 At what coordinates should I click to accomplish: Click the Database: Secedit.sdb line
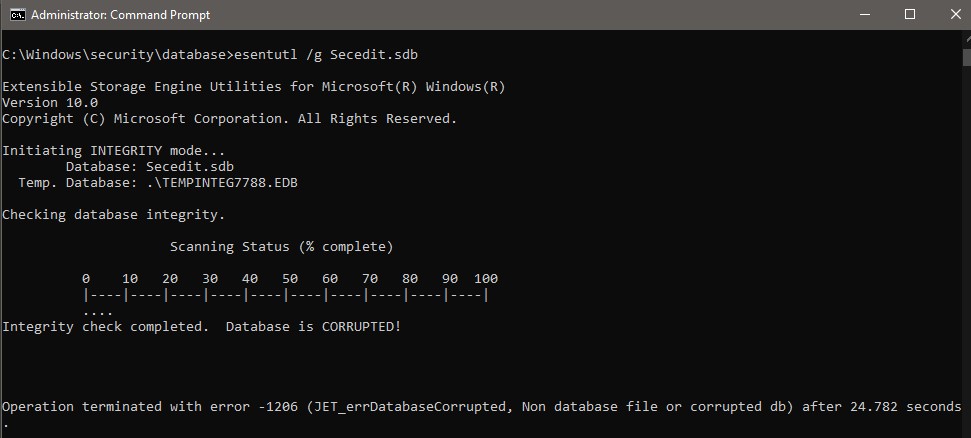point(150,167)
